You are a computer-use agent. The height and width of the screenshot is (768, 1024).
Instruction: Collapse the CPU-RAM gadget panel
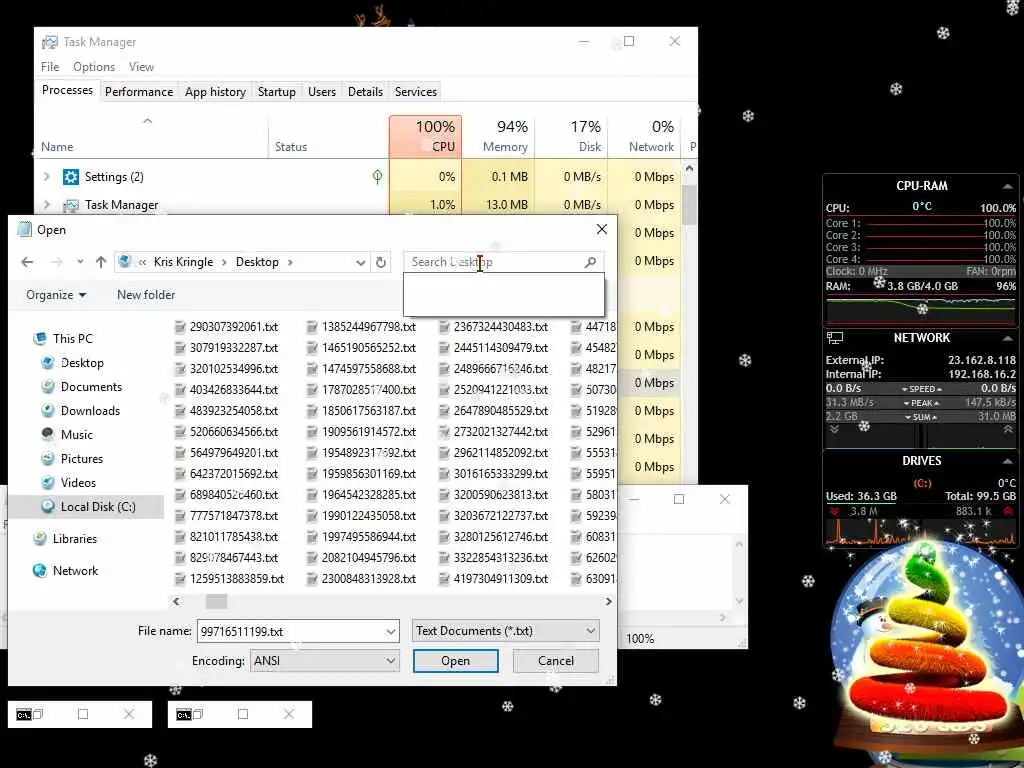(x=1008, y=186)
